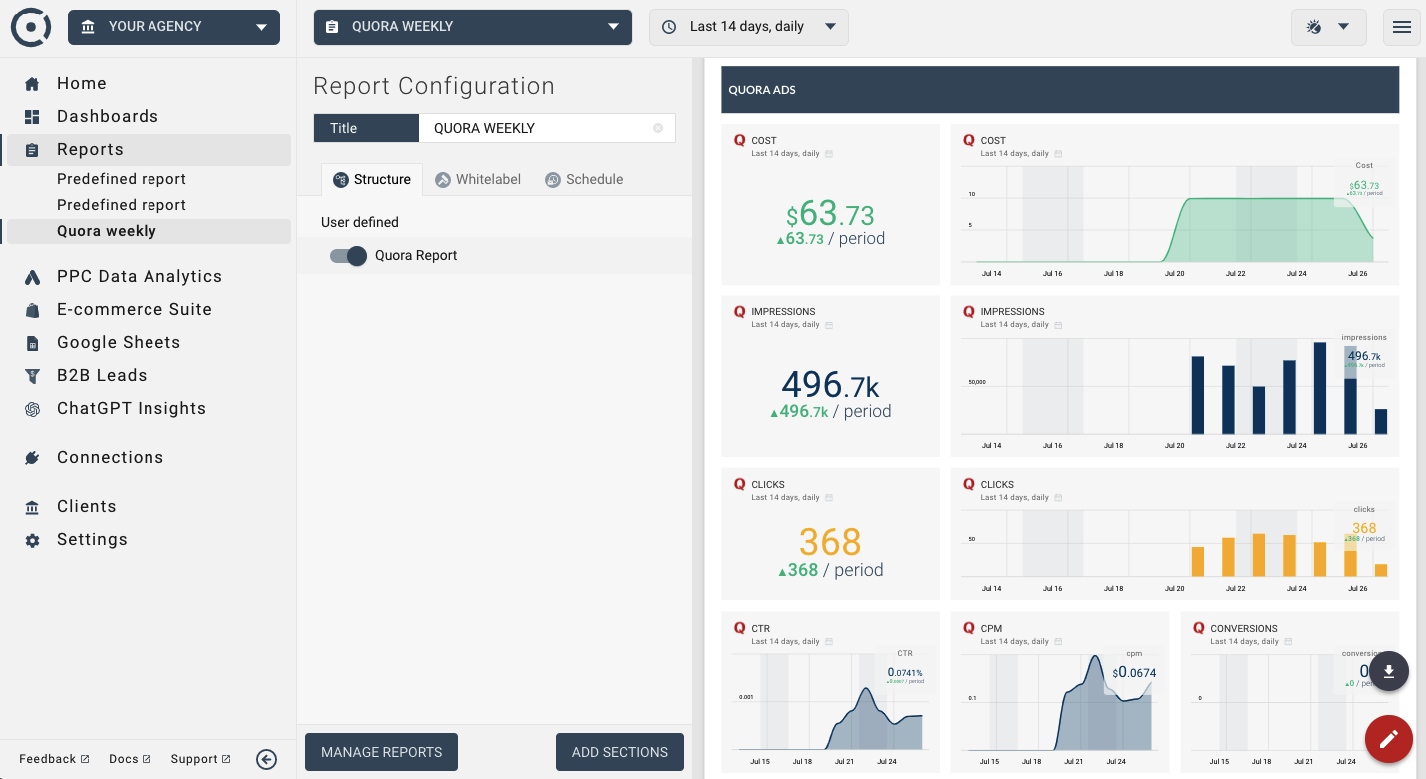The width and height of the screenshot is (1426, 779).
Task: Click the QUORA ADS section header
Action: pos(1060,90)
